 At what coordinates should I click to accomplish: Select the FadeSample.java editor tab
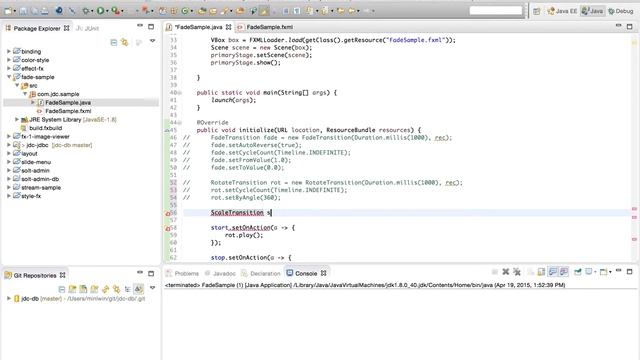coord(198,27)
